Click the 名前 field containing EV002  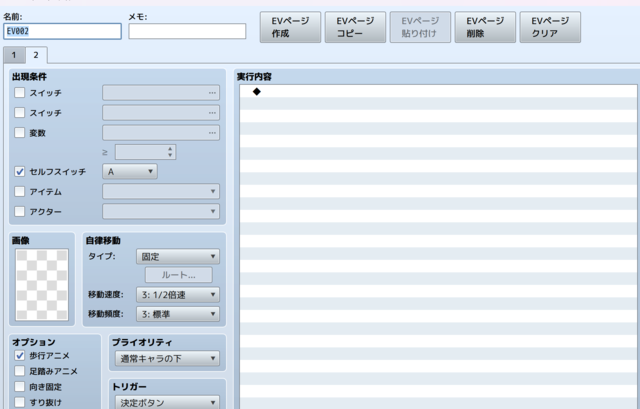pyautogui.click(x=62, y=31)
